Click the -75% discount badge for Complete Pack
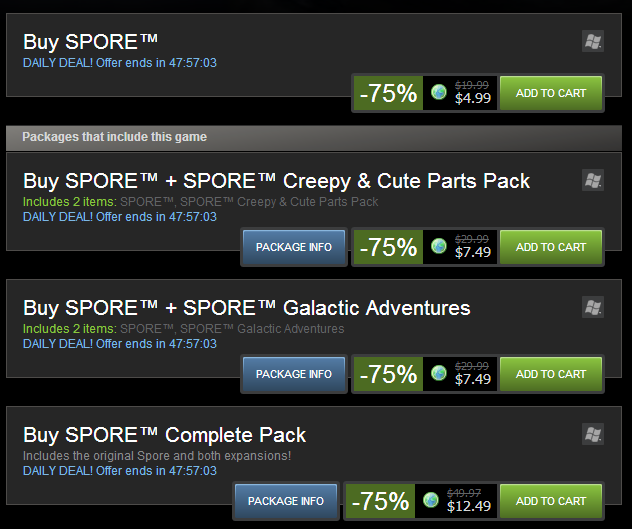The width and height of the screenshot is (632, 529). coord(380,501)
